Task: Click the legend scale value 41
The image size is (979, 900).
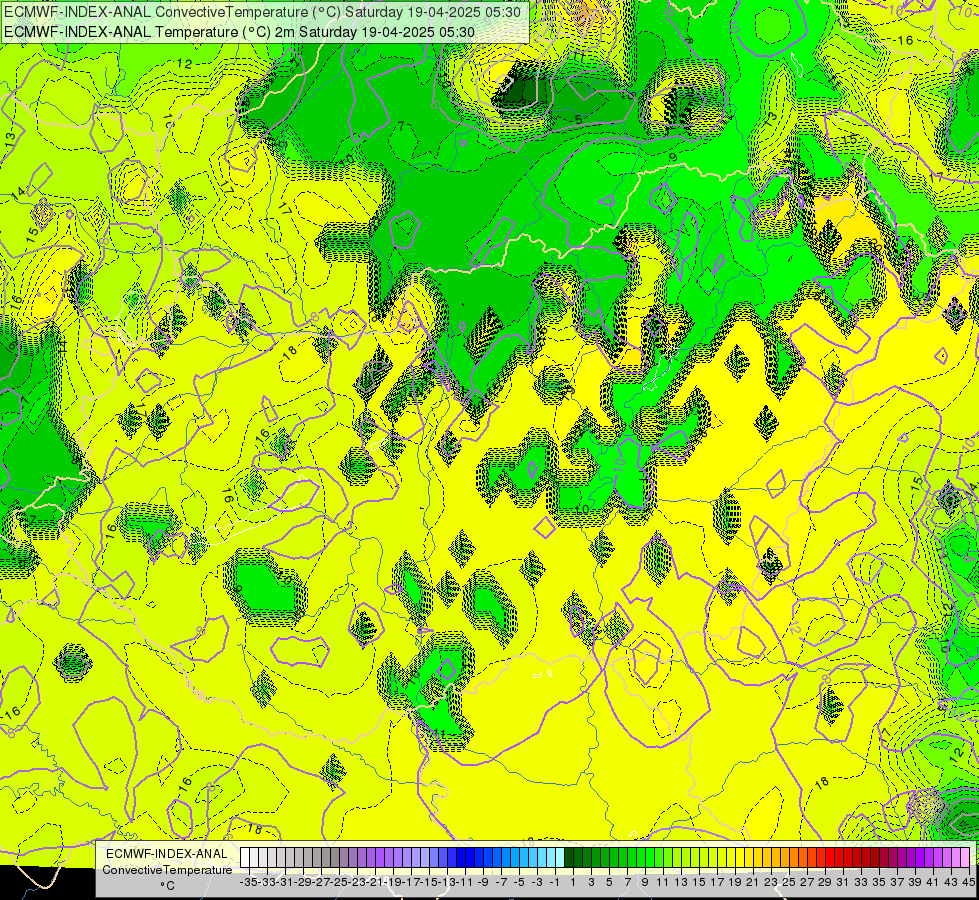Action: click(x=933, y=882)
